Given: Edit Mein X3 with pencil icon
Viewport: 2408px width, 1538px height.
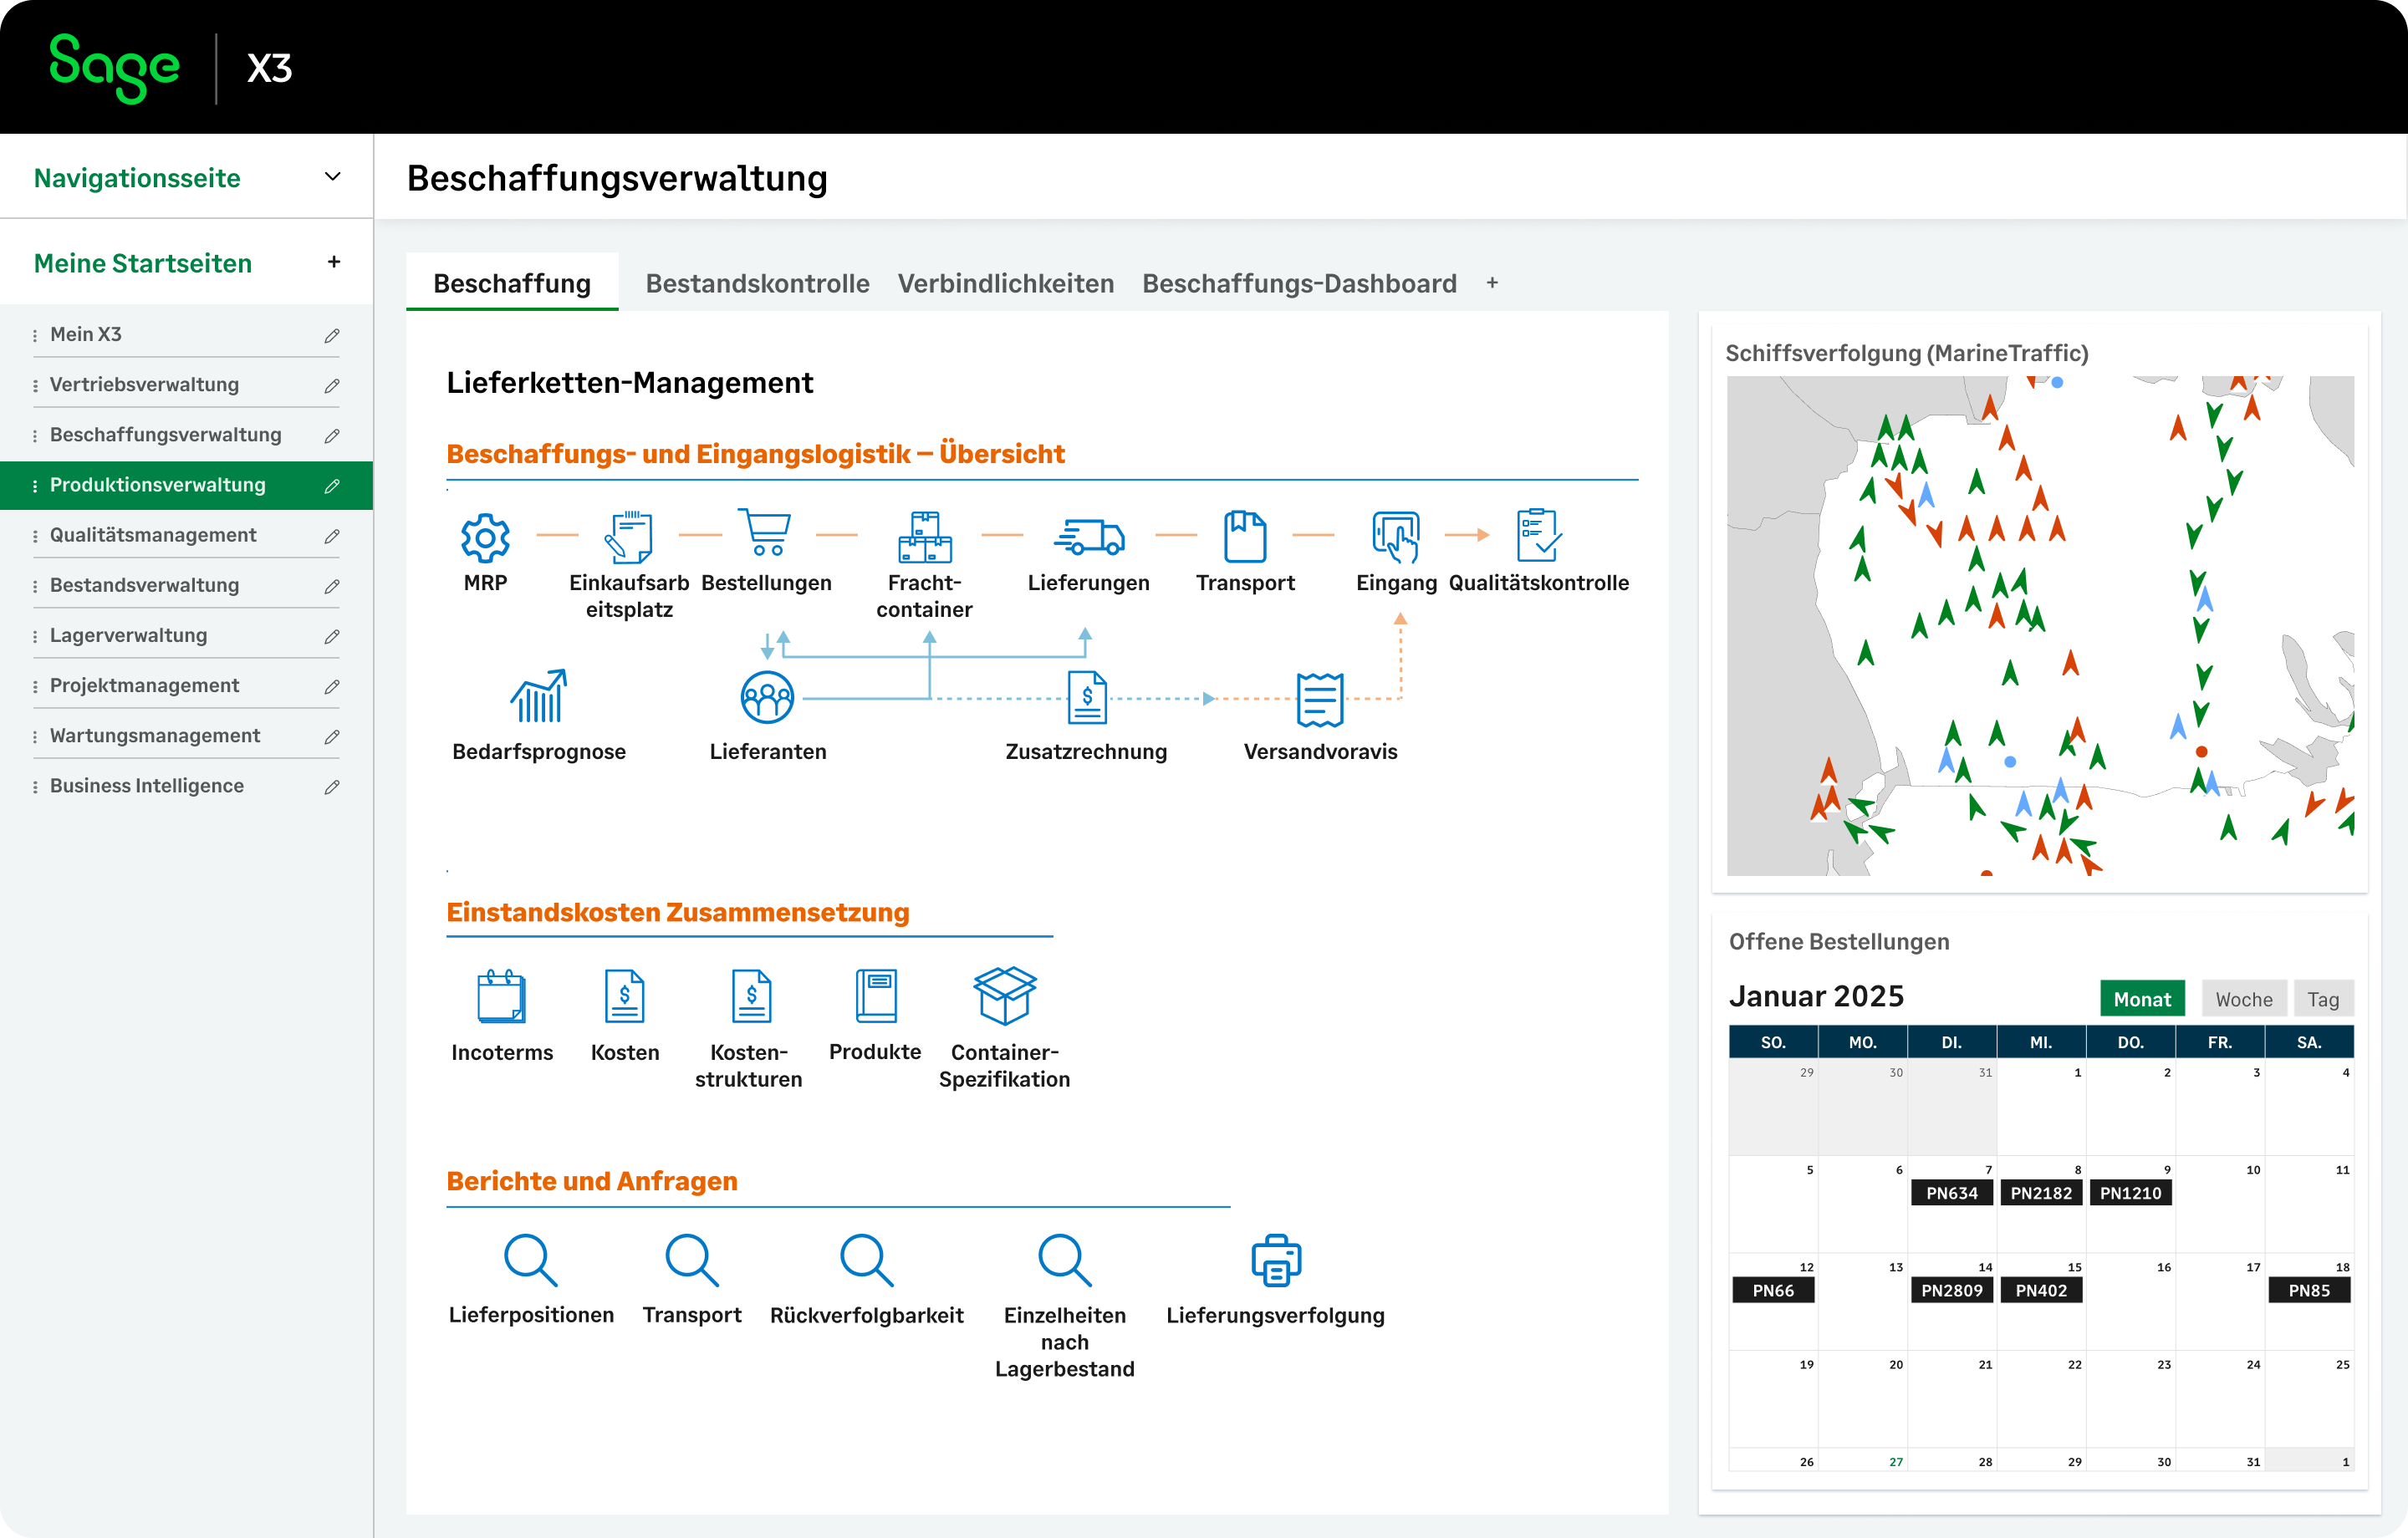Looking at the screenshot, I should tap(332, 335).
